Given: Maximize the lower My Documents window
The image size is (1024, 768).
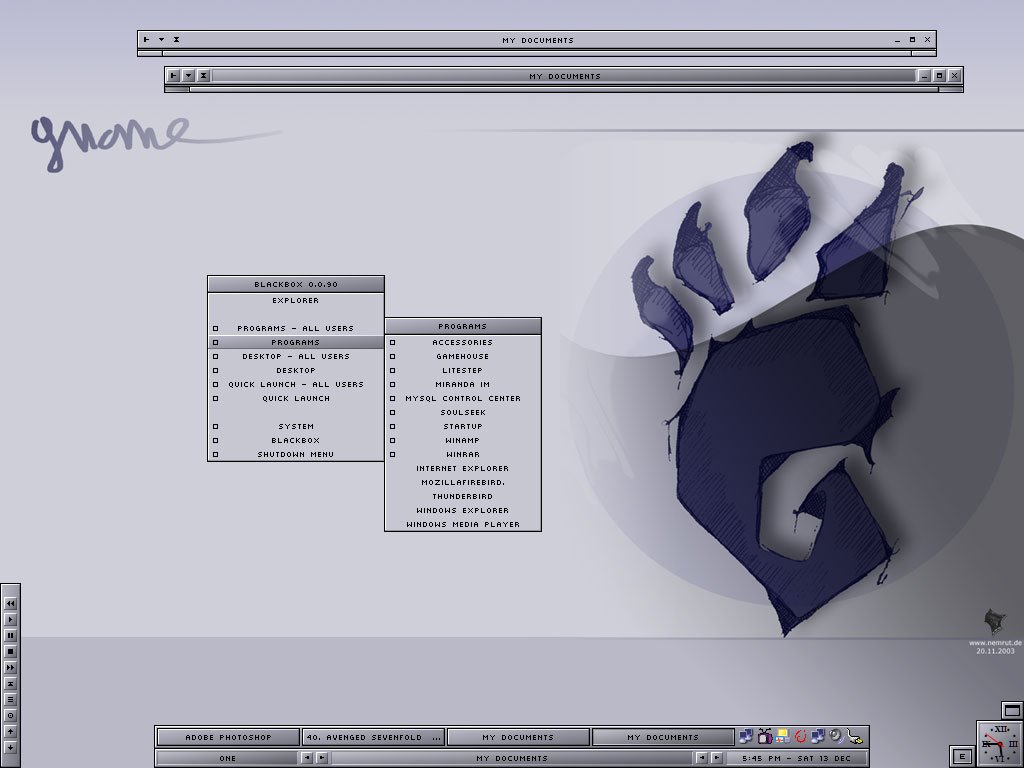Looking at the screenshot, I should [x=939, y=76].
